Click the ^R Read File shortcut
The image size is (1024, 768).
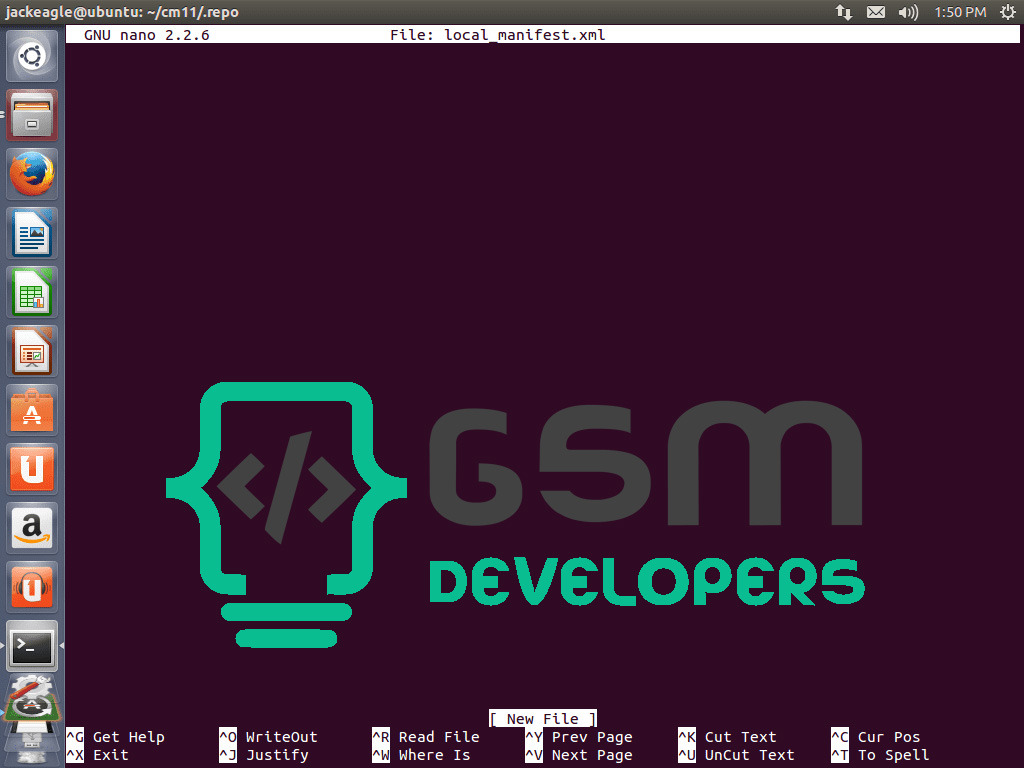[x=426, y=737]
